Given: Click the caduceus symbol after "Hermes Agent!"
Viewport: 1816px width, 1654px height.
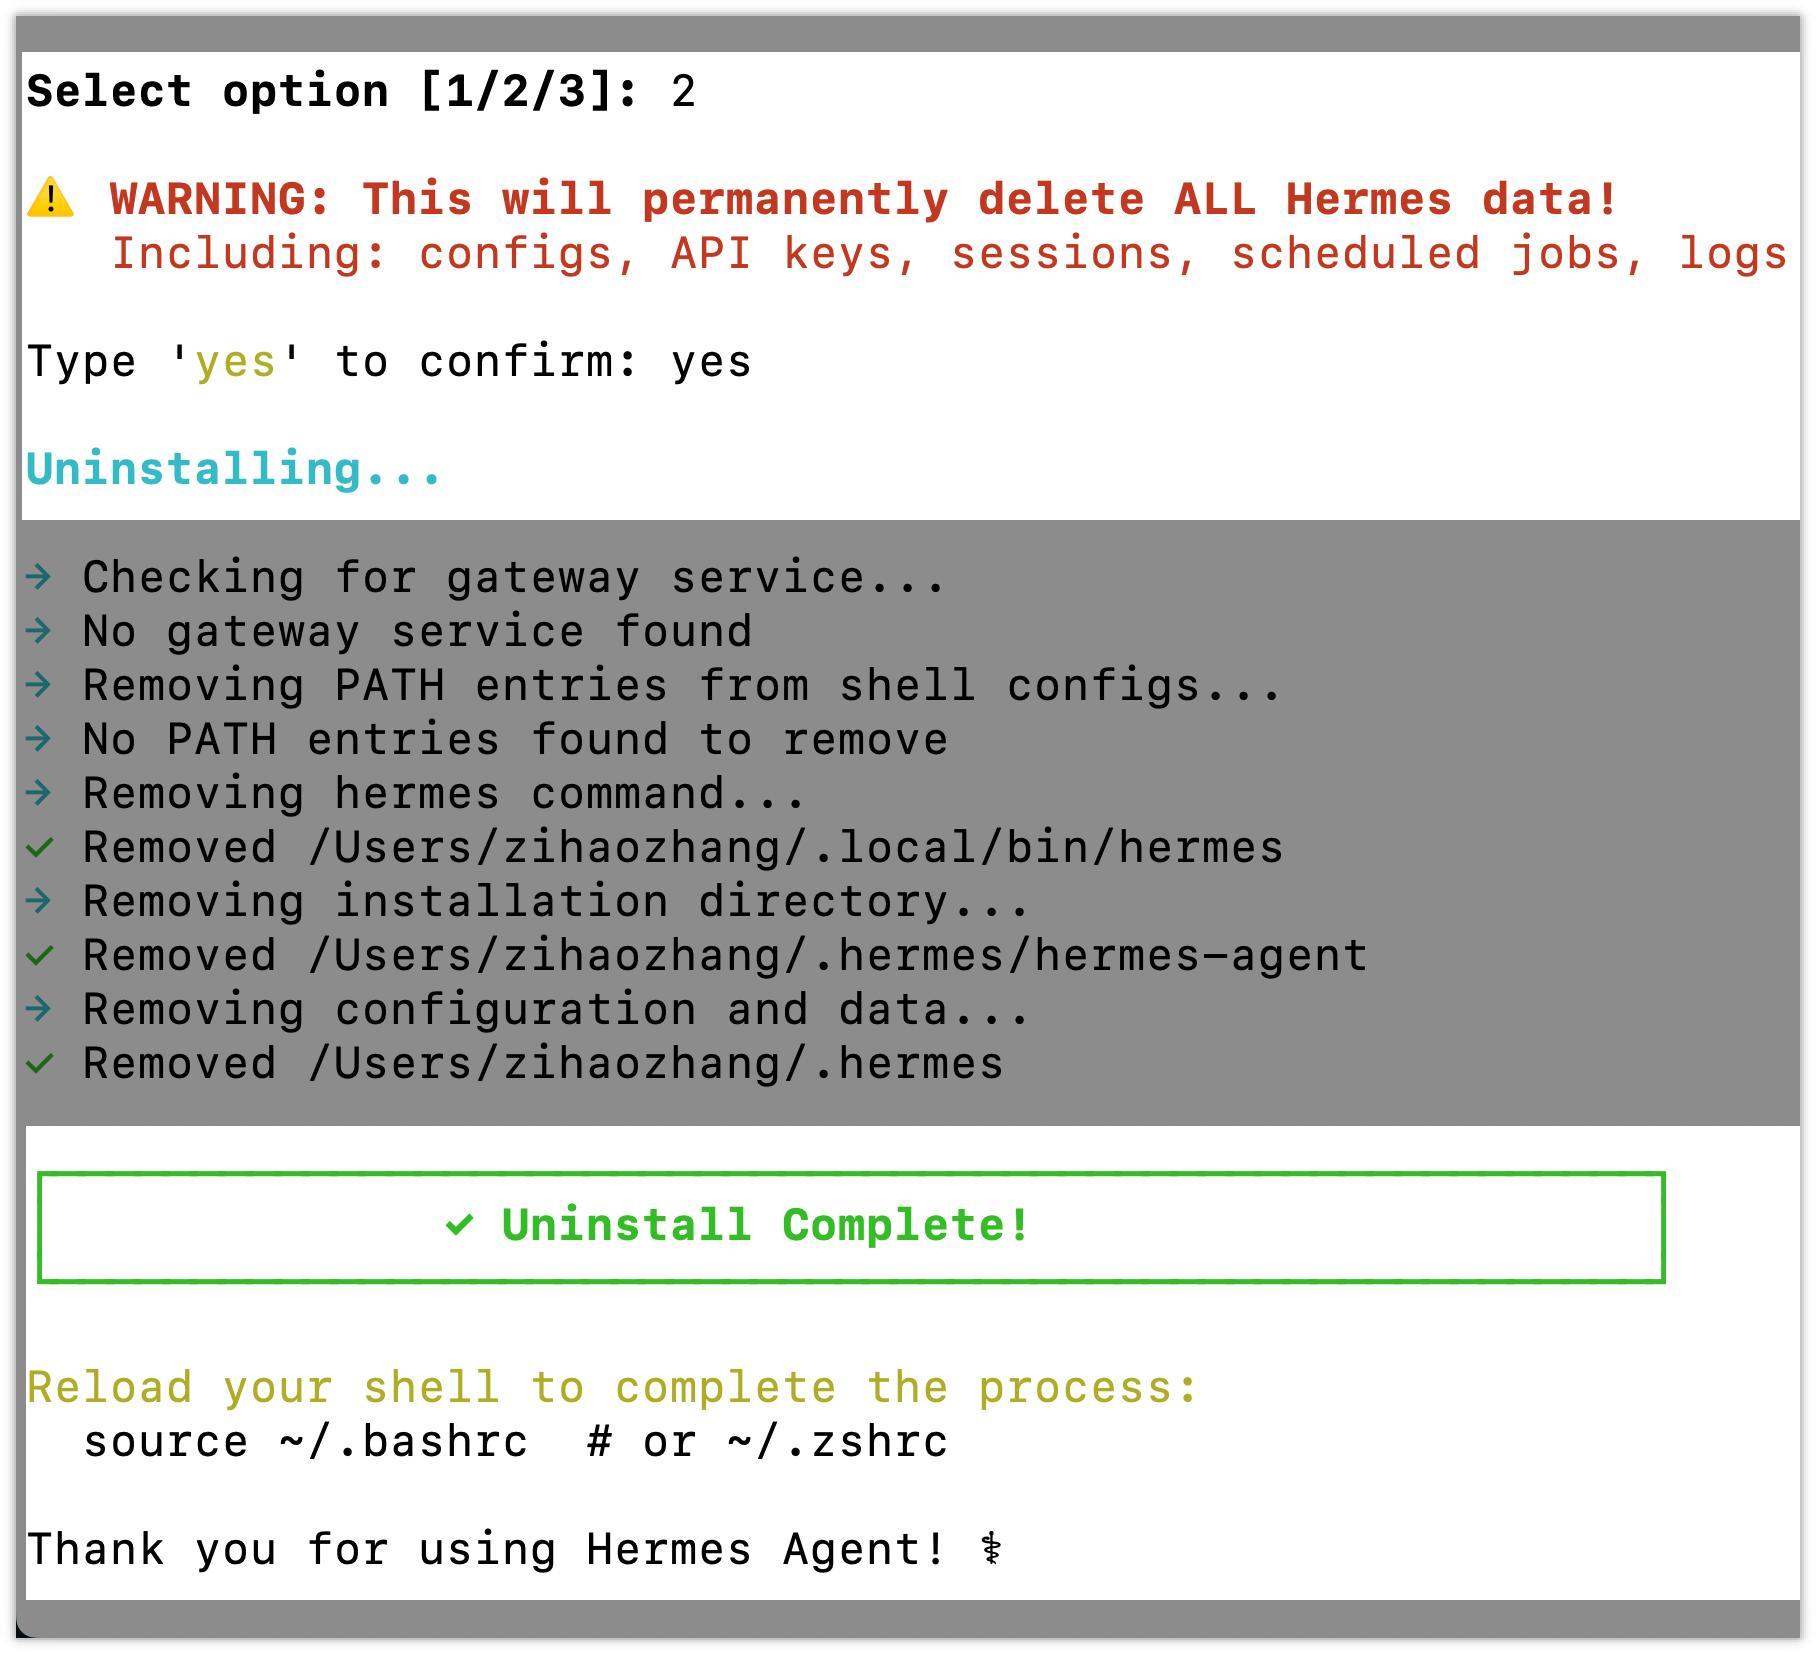Looking at the screenshot, I should (x=991, y=1549).
